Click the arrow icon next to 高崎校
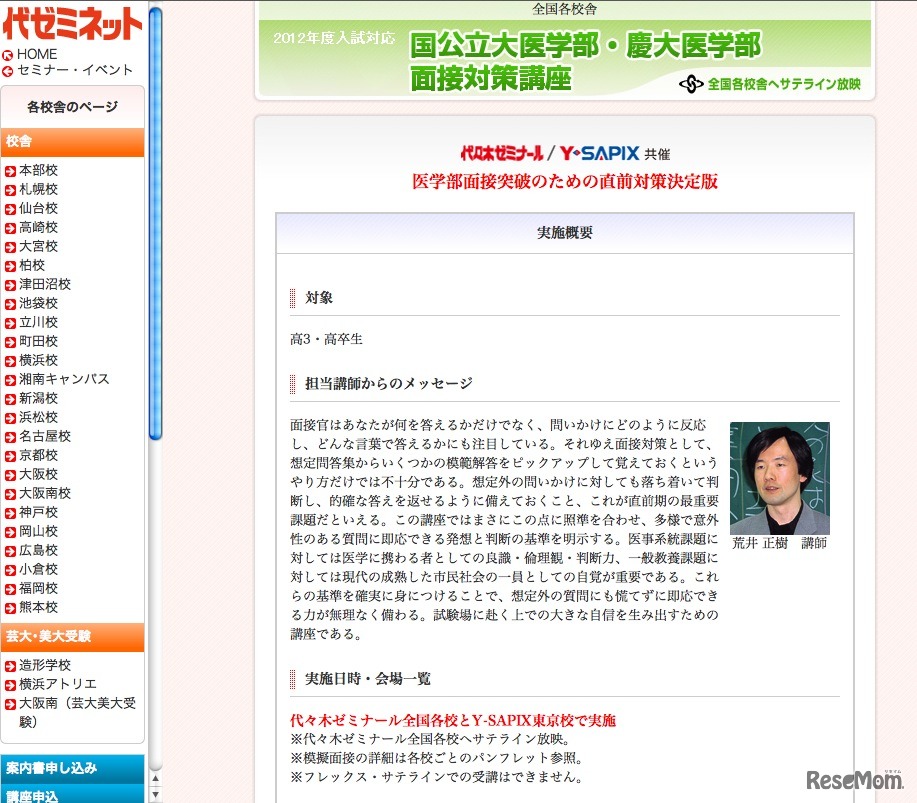Screen dimensions: 917x803 coord(10,229)
